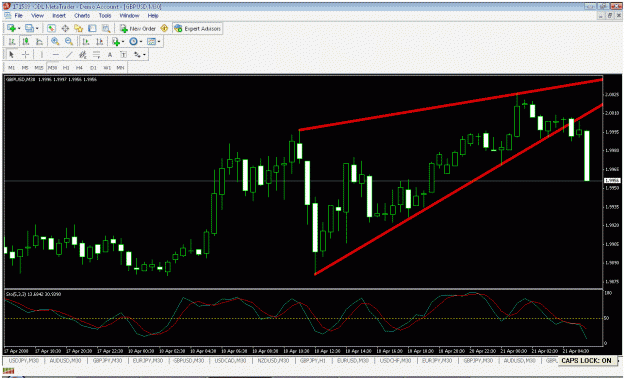This screenshot has height=378, width=625.
Task: Select the M30 timeframe button
Action: point(52,68)
